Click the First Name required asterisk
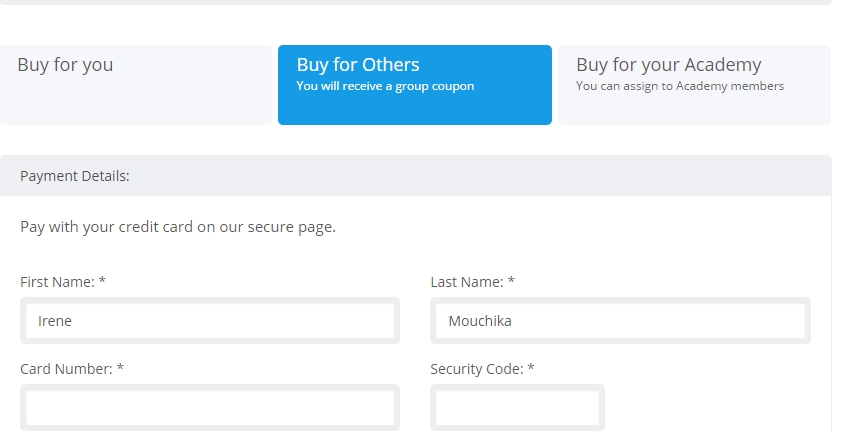 point(102,280)
